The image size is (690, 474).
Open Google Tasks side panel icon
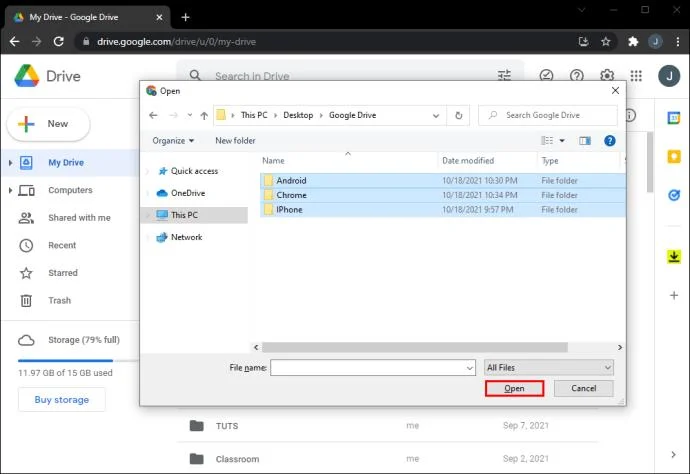pos(674,195)
